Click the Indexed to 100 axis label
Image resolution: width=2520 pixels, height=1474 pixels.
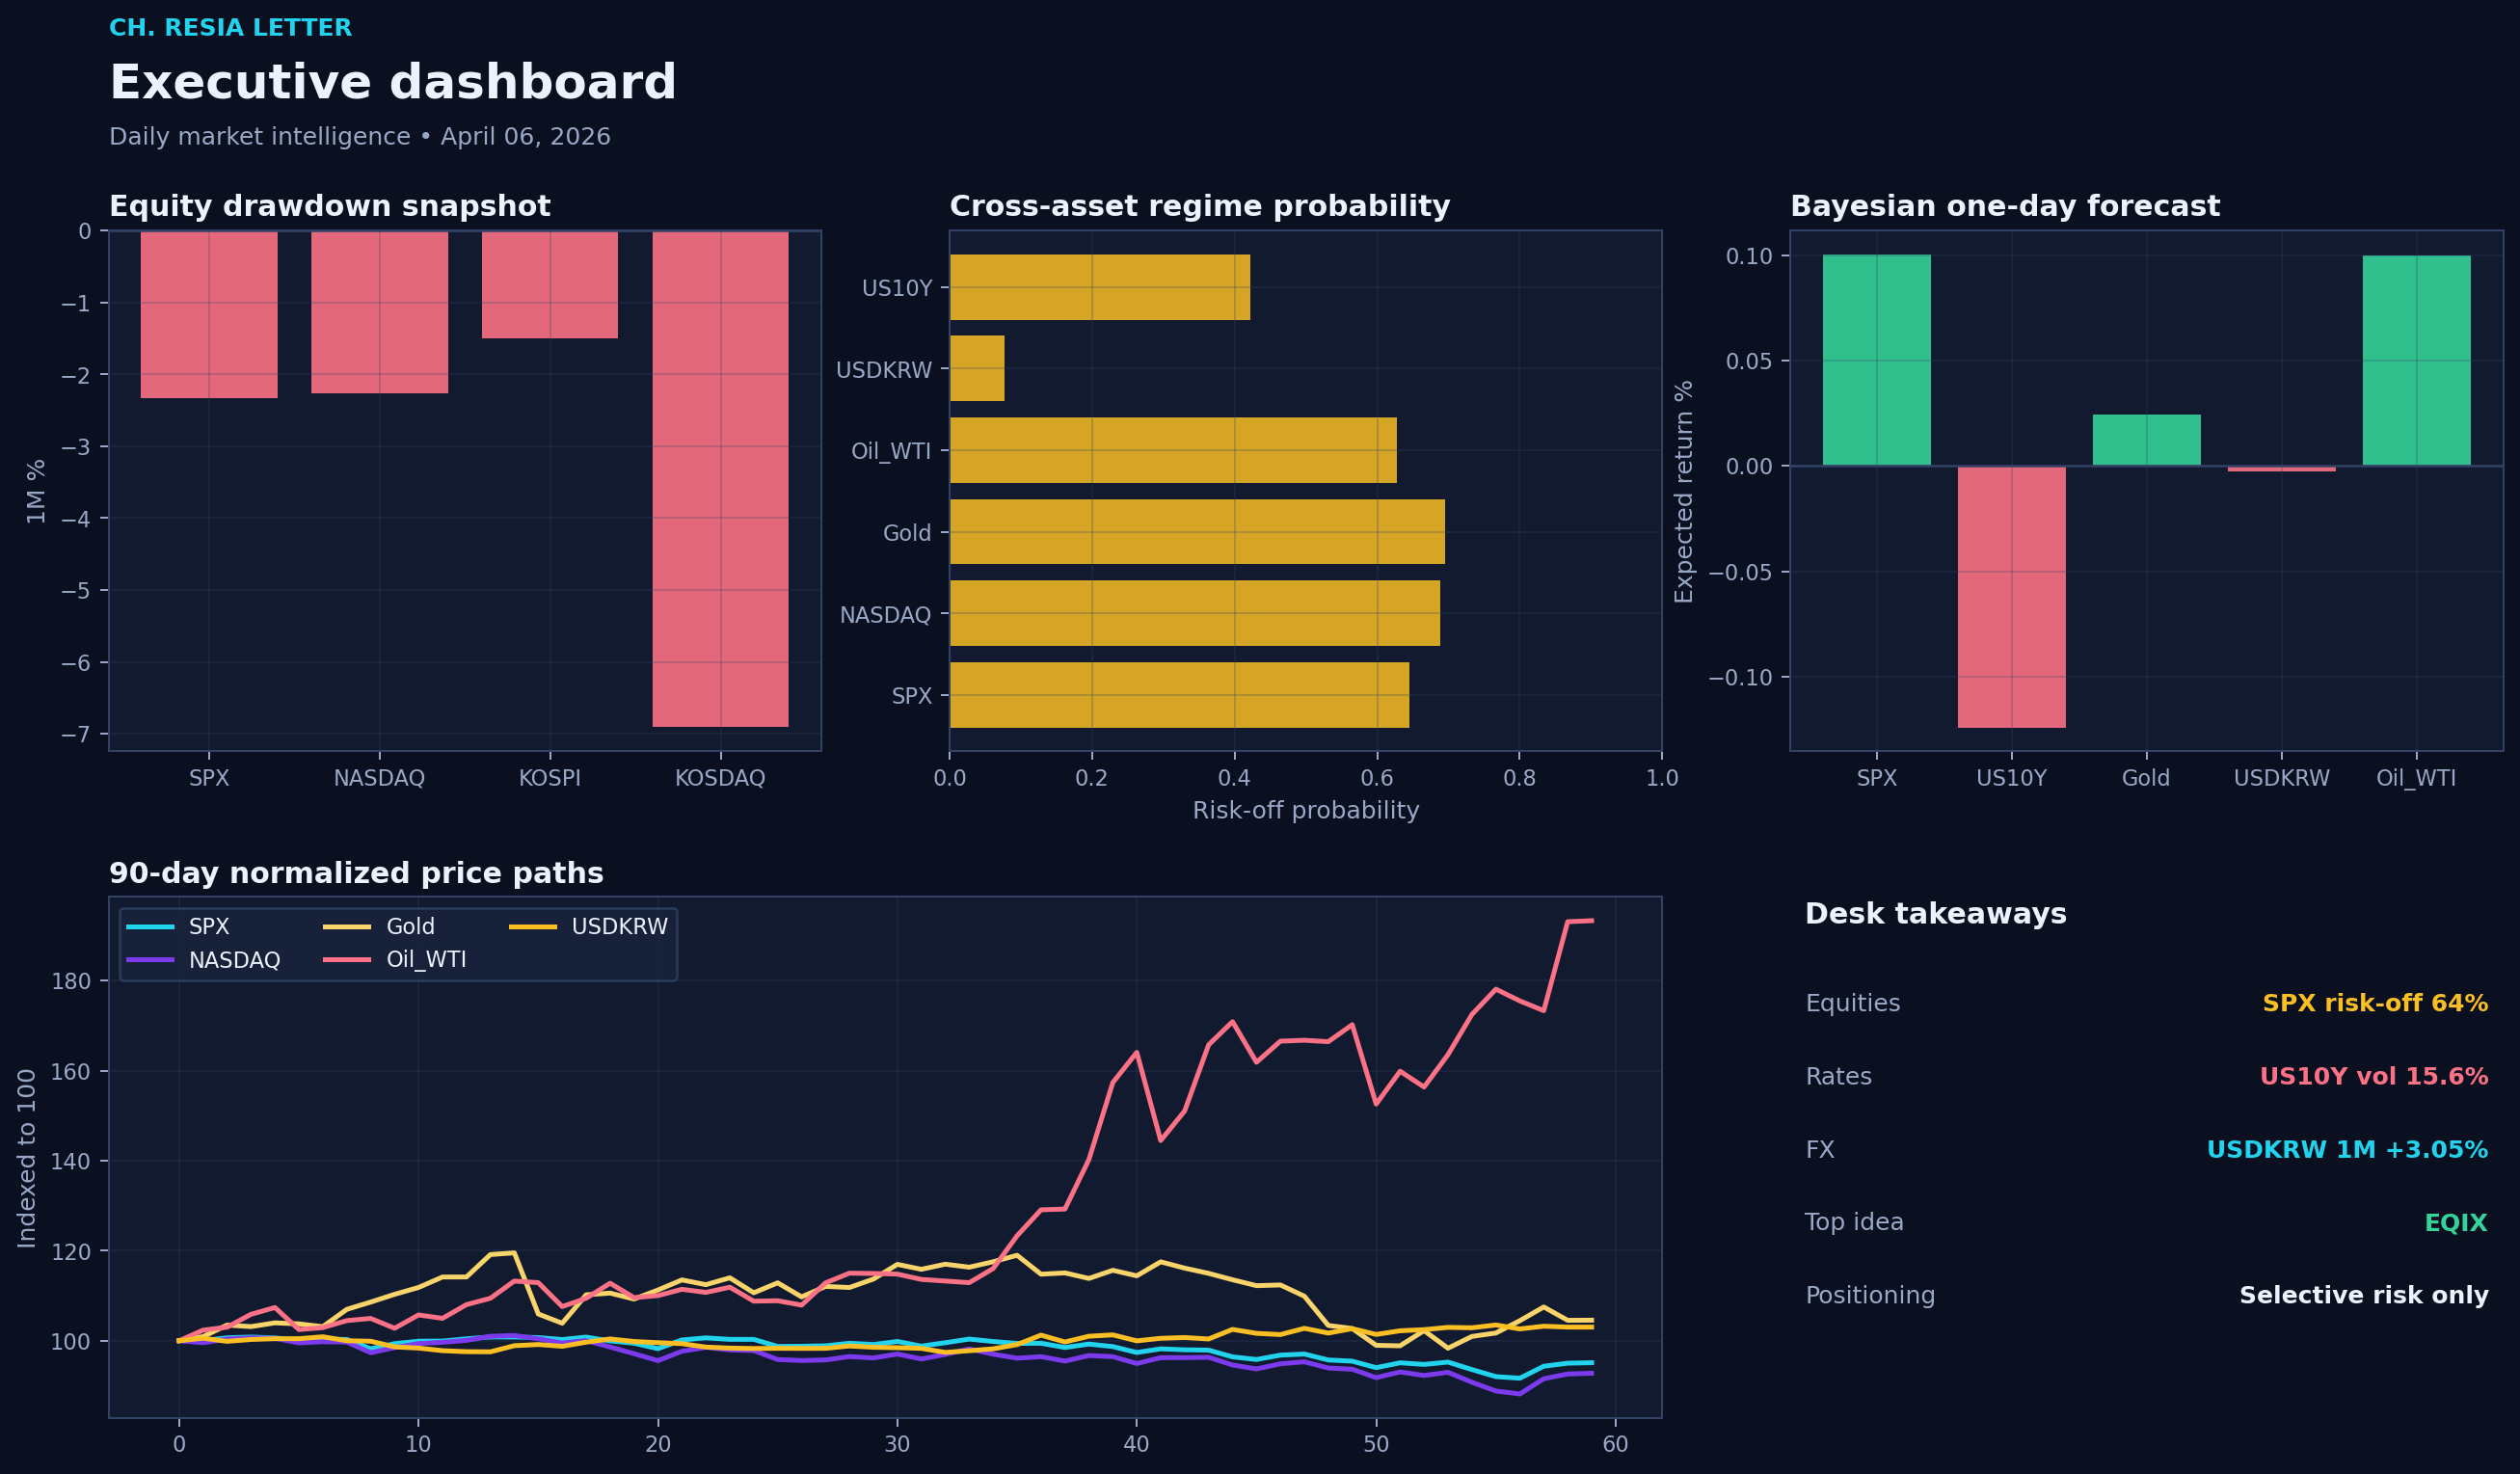pos(27,1158)
